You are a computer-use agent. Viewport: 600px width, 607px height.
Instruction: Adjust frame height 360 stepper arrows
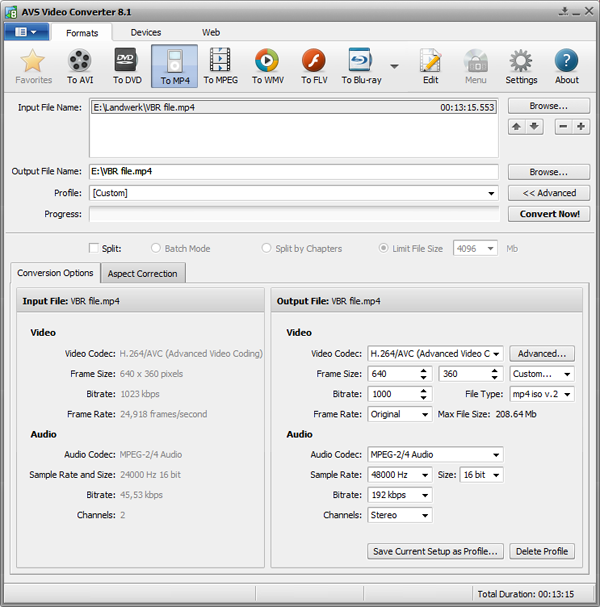pyautogui.click(x=495, y=374)
